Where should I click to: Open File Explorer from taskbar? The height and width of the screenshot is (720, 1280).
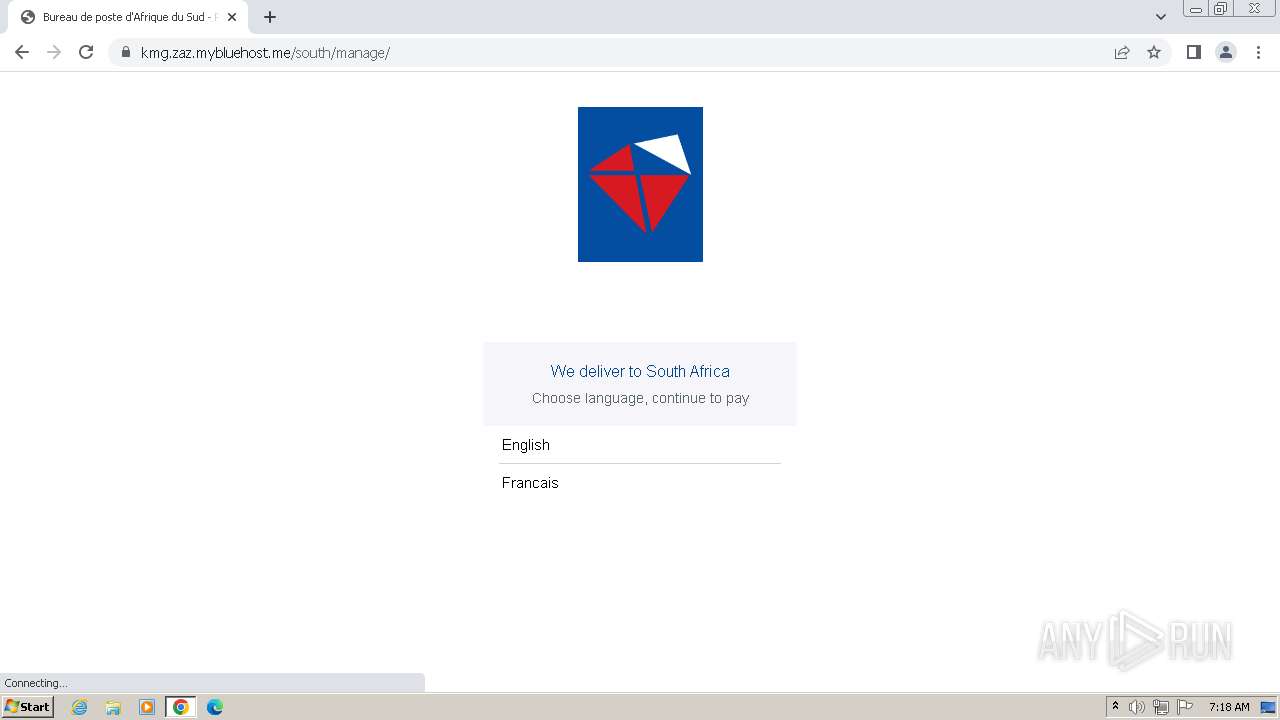[x=113, y=707]
